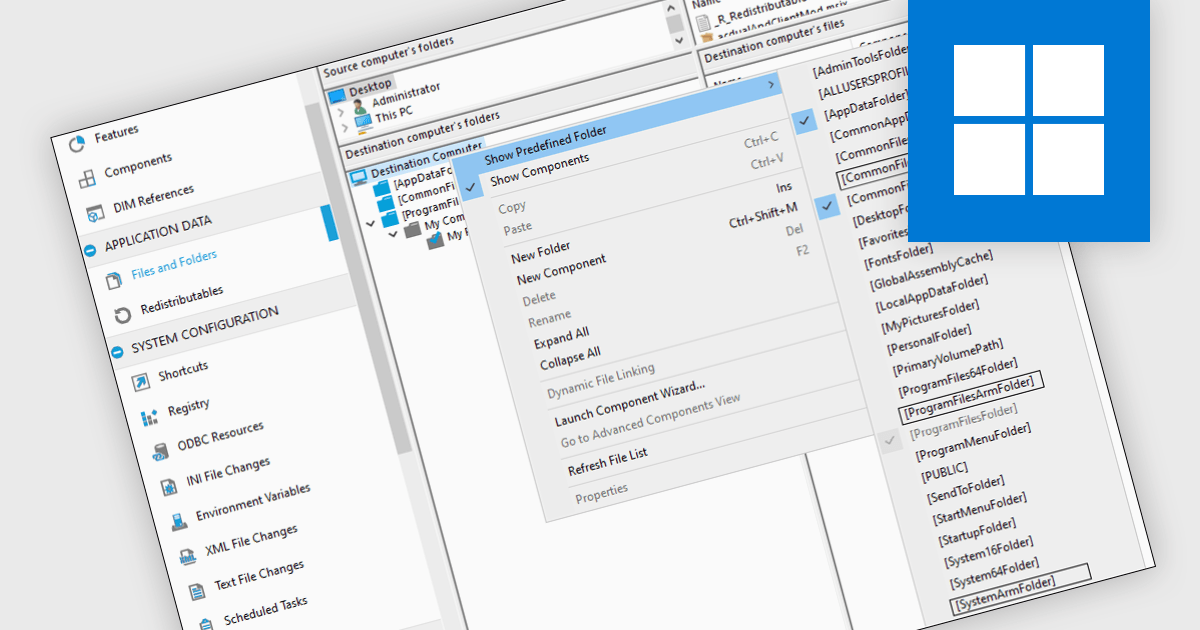
Task: Select [MyPicturesFolder] in the submenu
Action: [930, 316]
